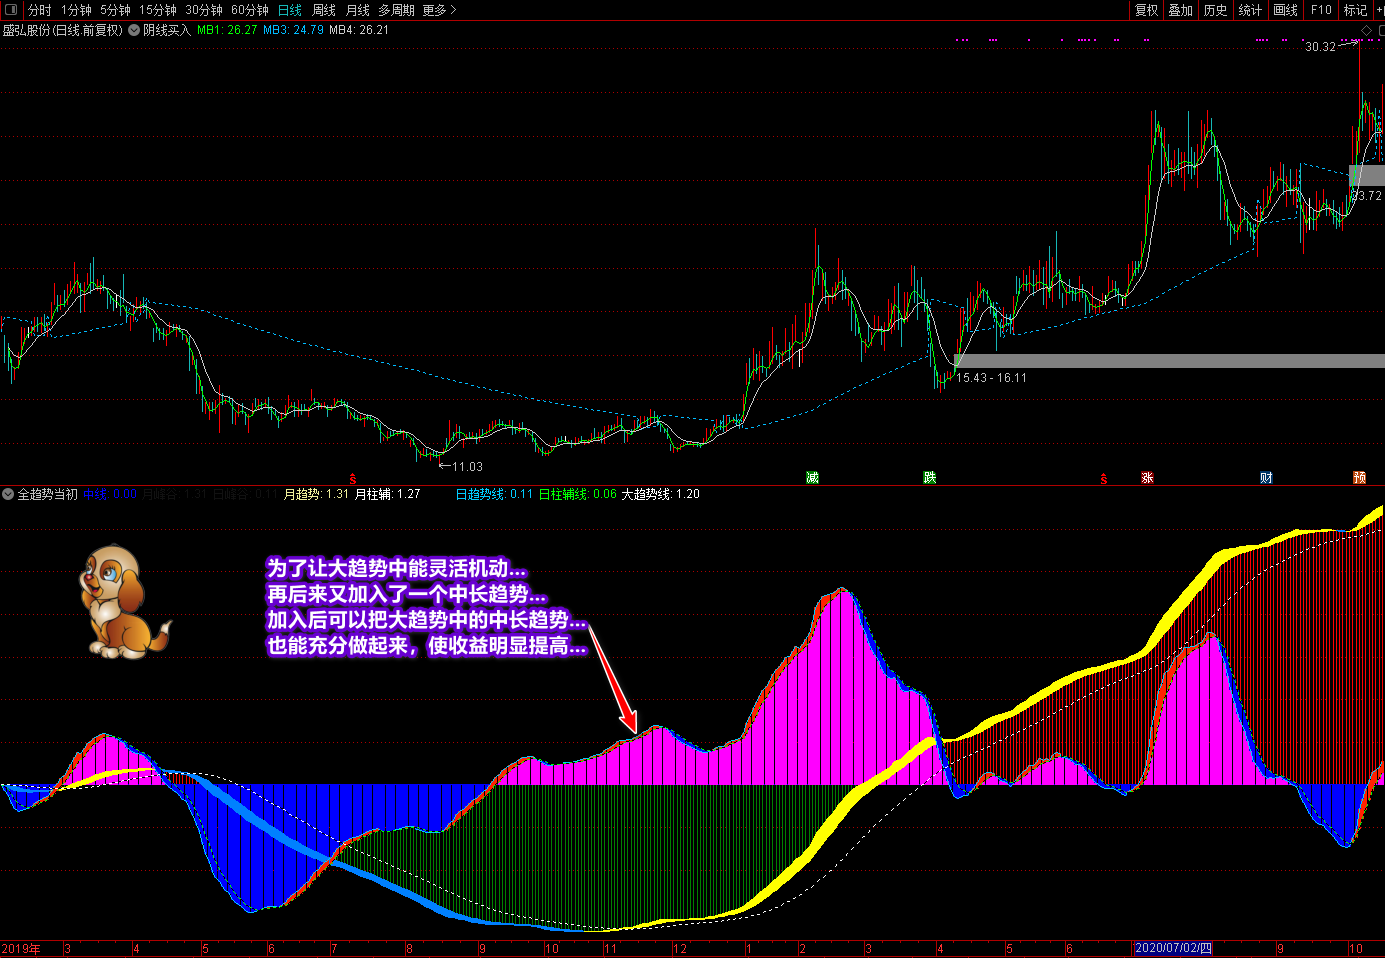
Task: Toggle the 复权 price adjustment option
Action: point(1146,10)
